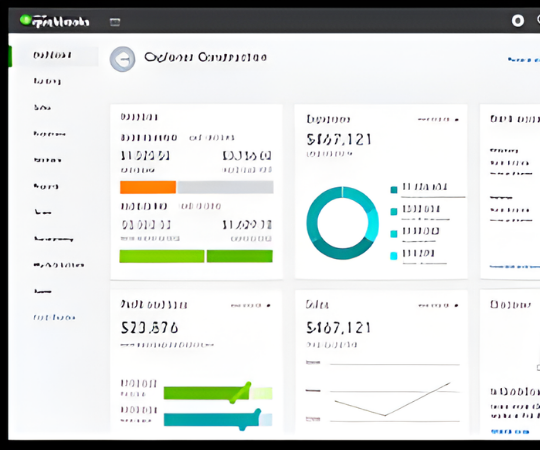Open period dropdown on first $167,121 card
The width and height of the screenshot is (540, 450).
tap(438, 119)
